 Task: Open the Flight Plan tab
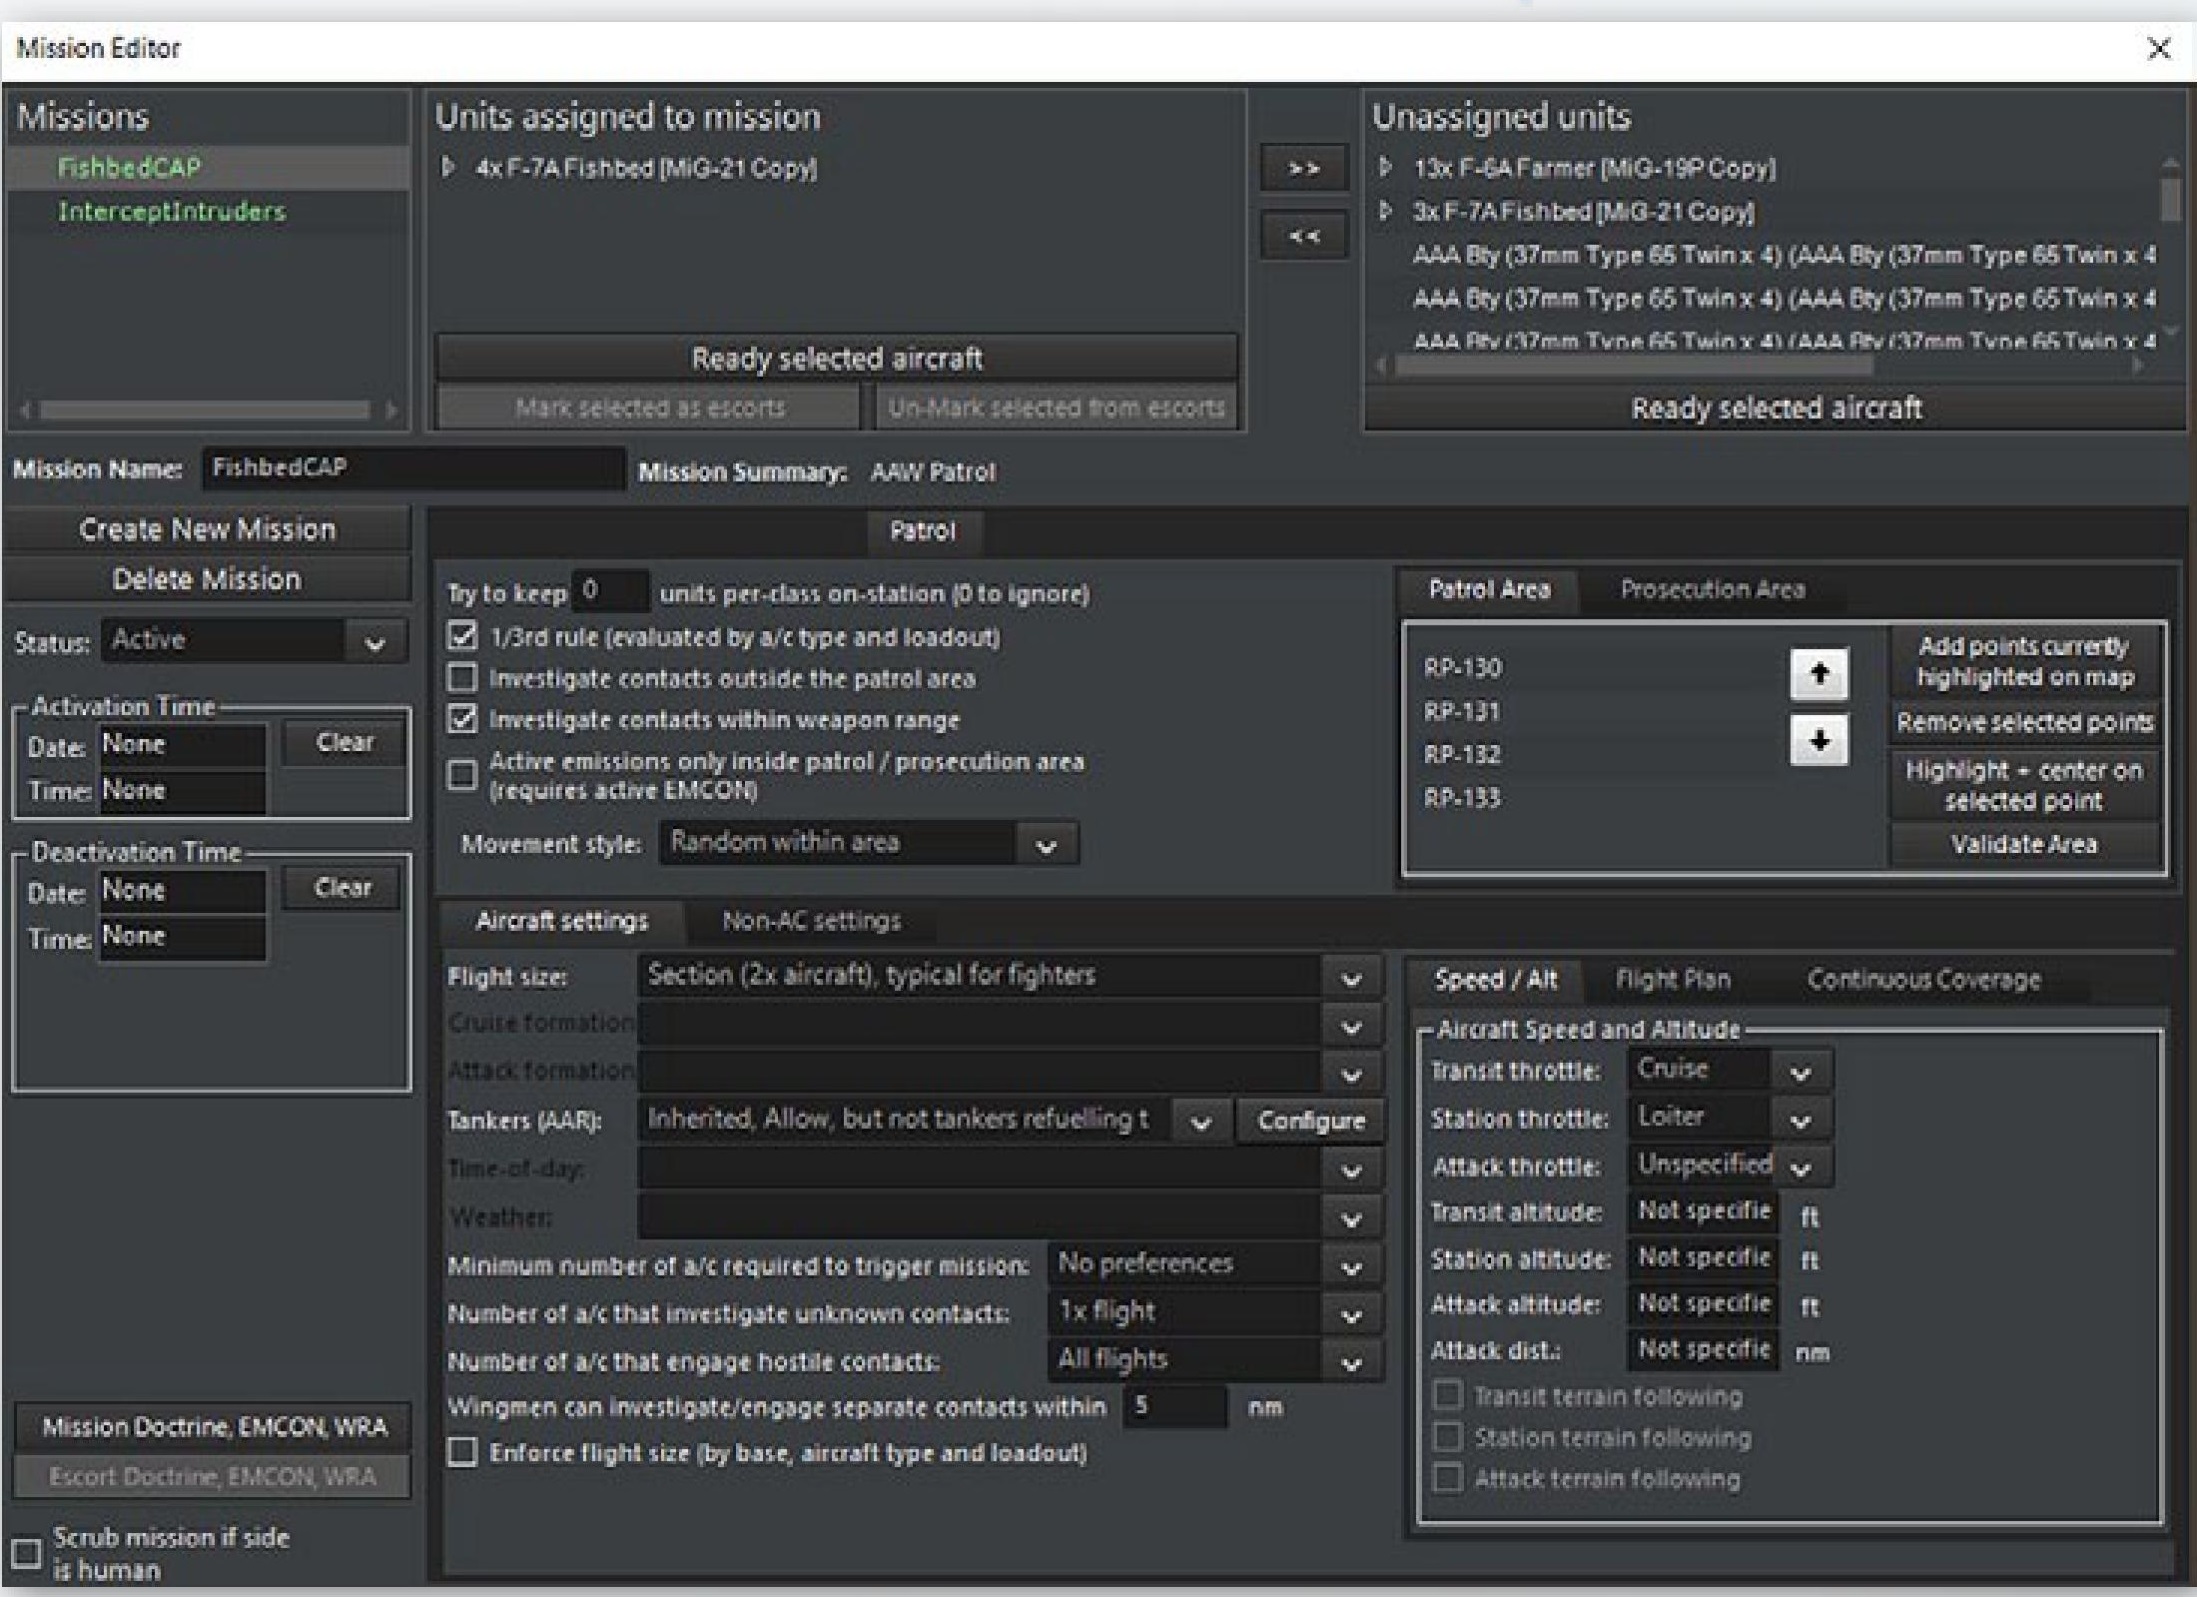(1672, 979)
